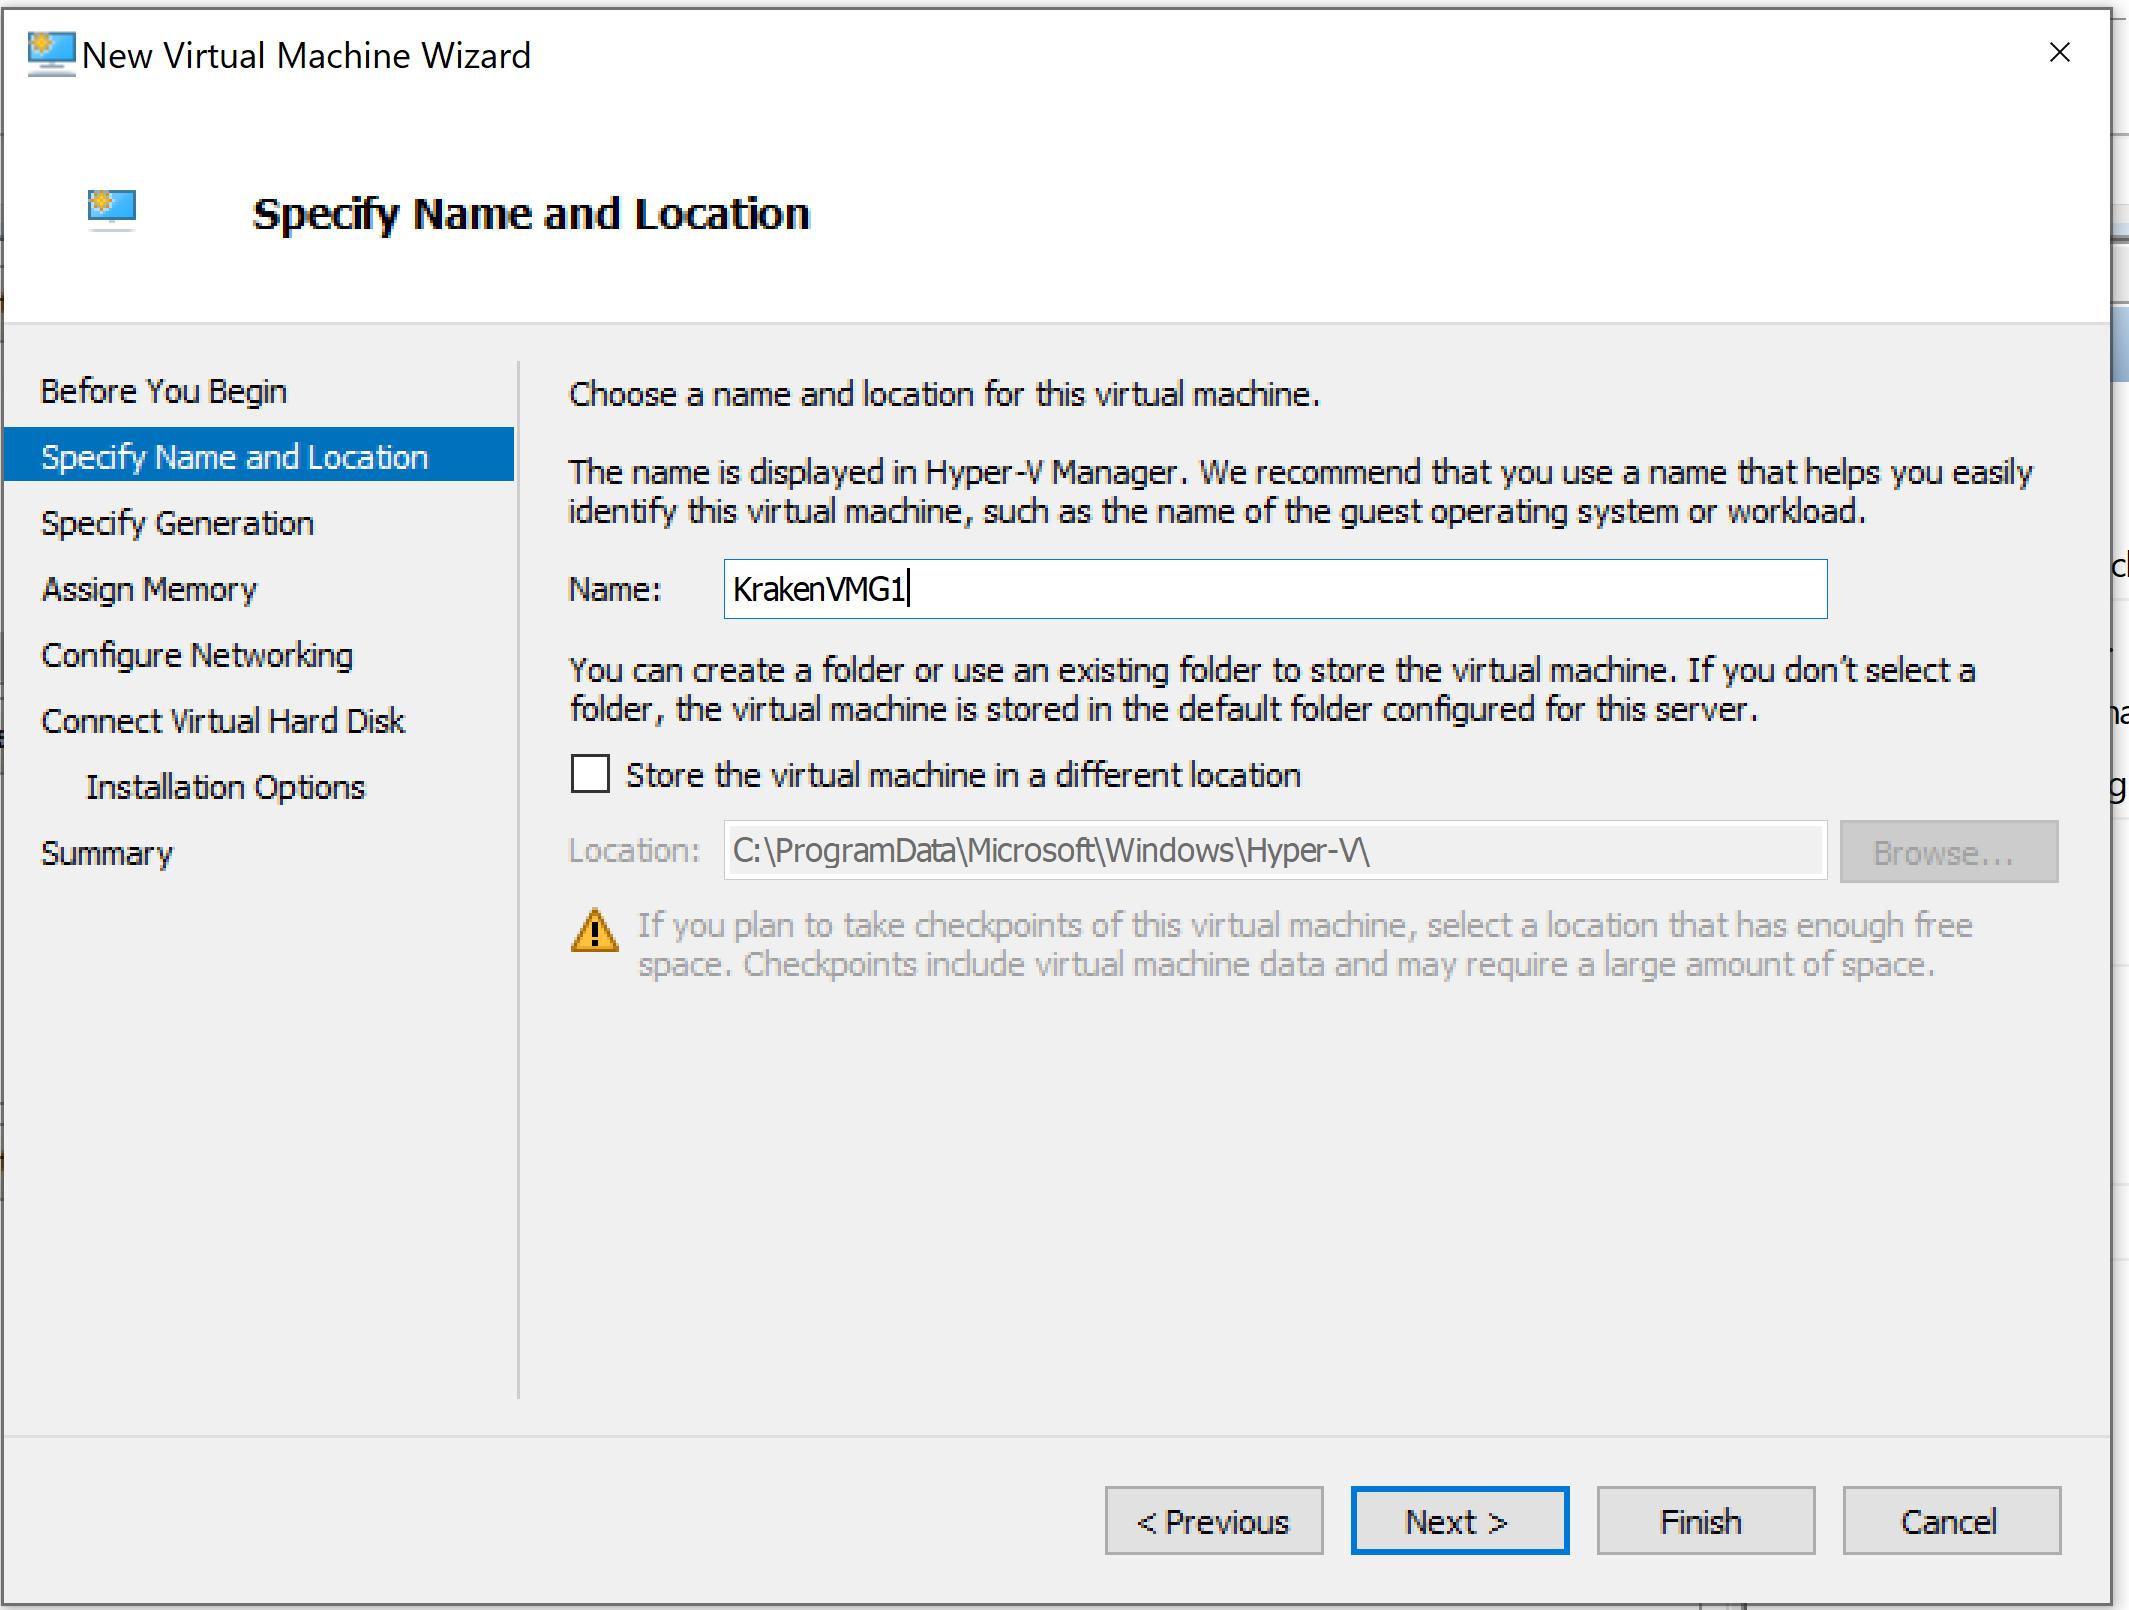Click the virtual machine icon beside the page heading
The height and width of the screenshot is (1610, 2129).
click(111, 210)
